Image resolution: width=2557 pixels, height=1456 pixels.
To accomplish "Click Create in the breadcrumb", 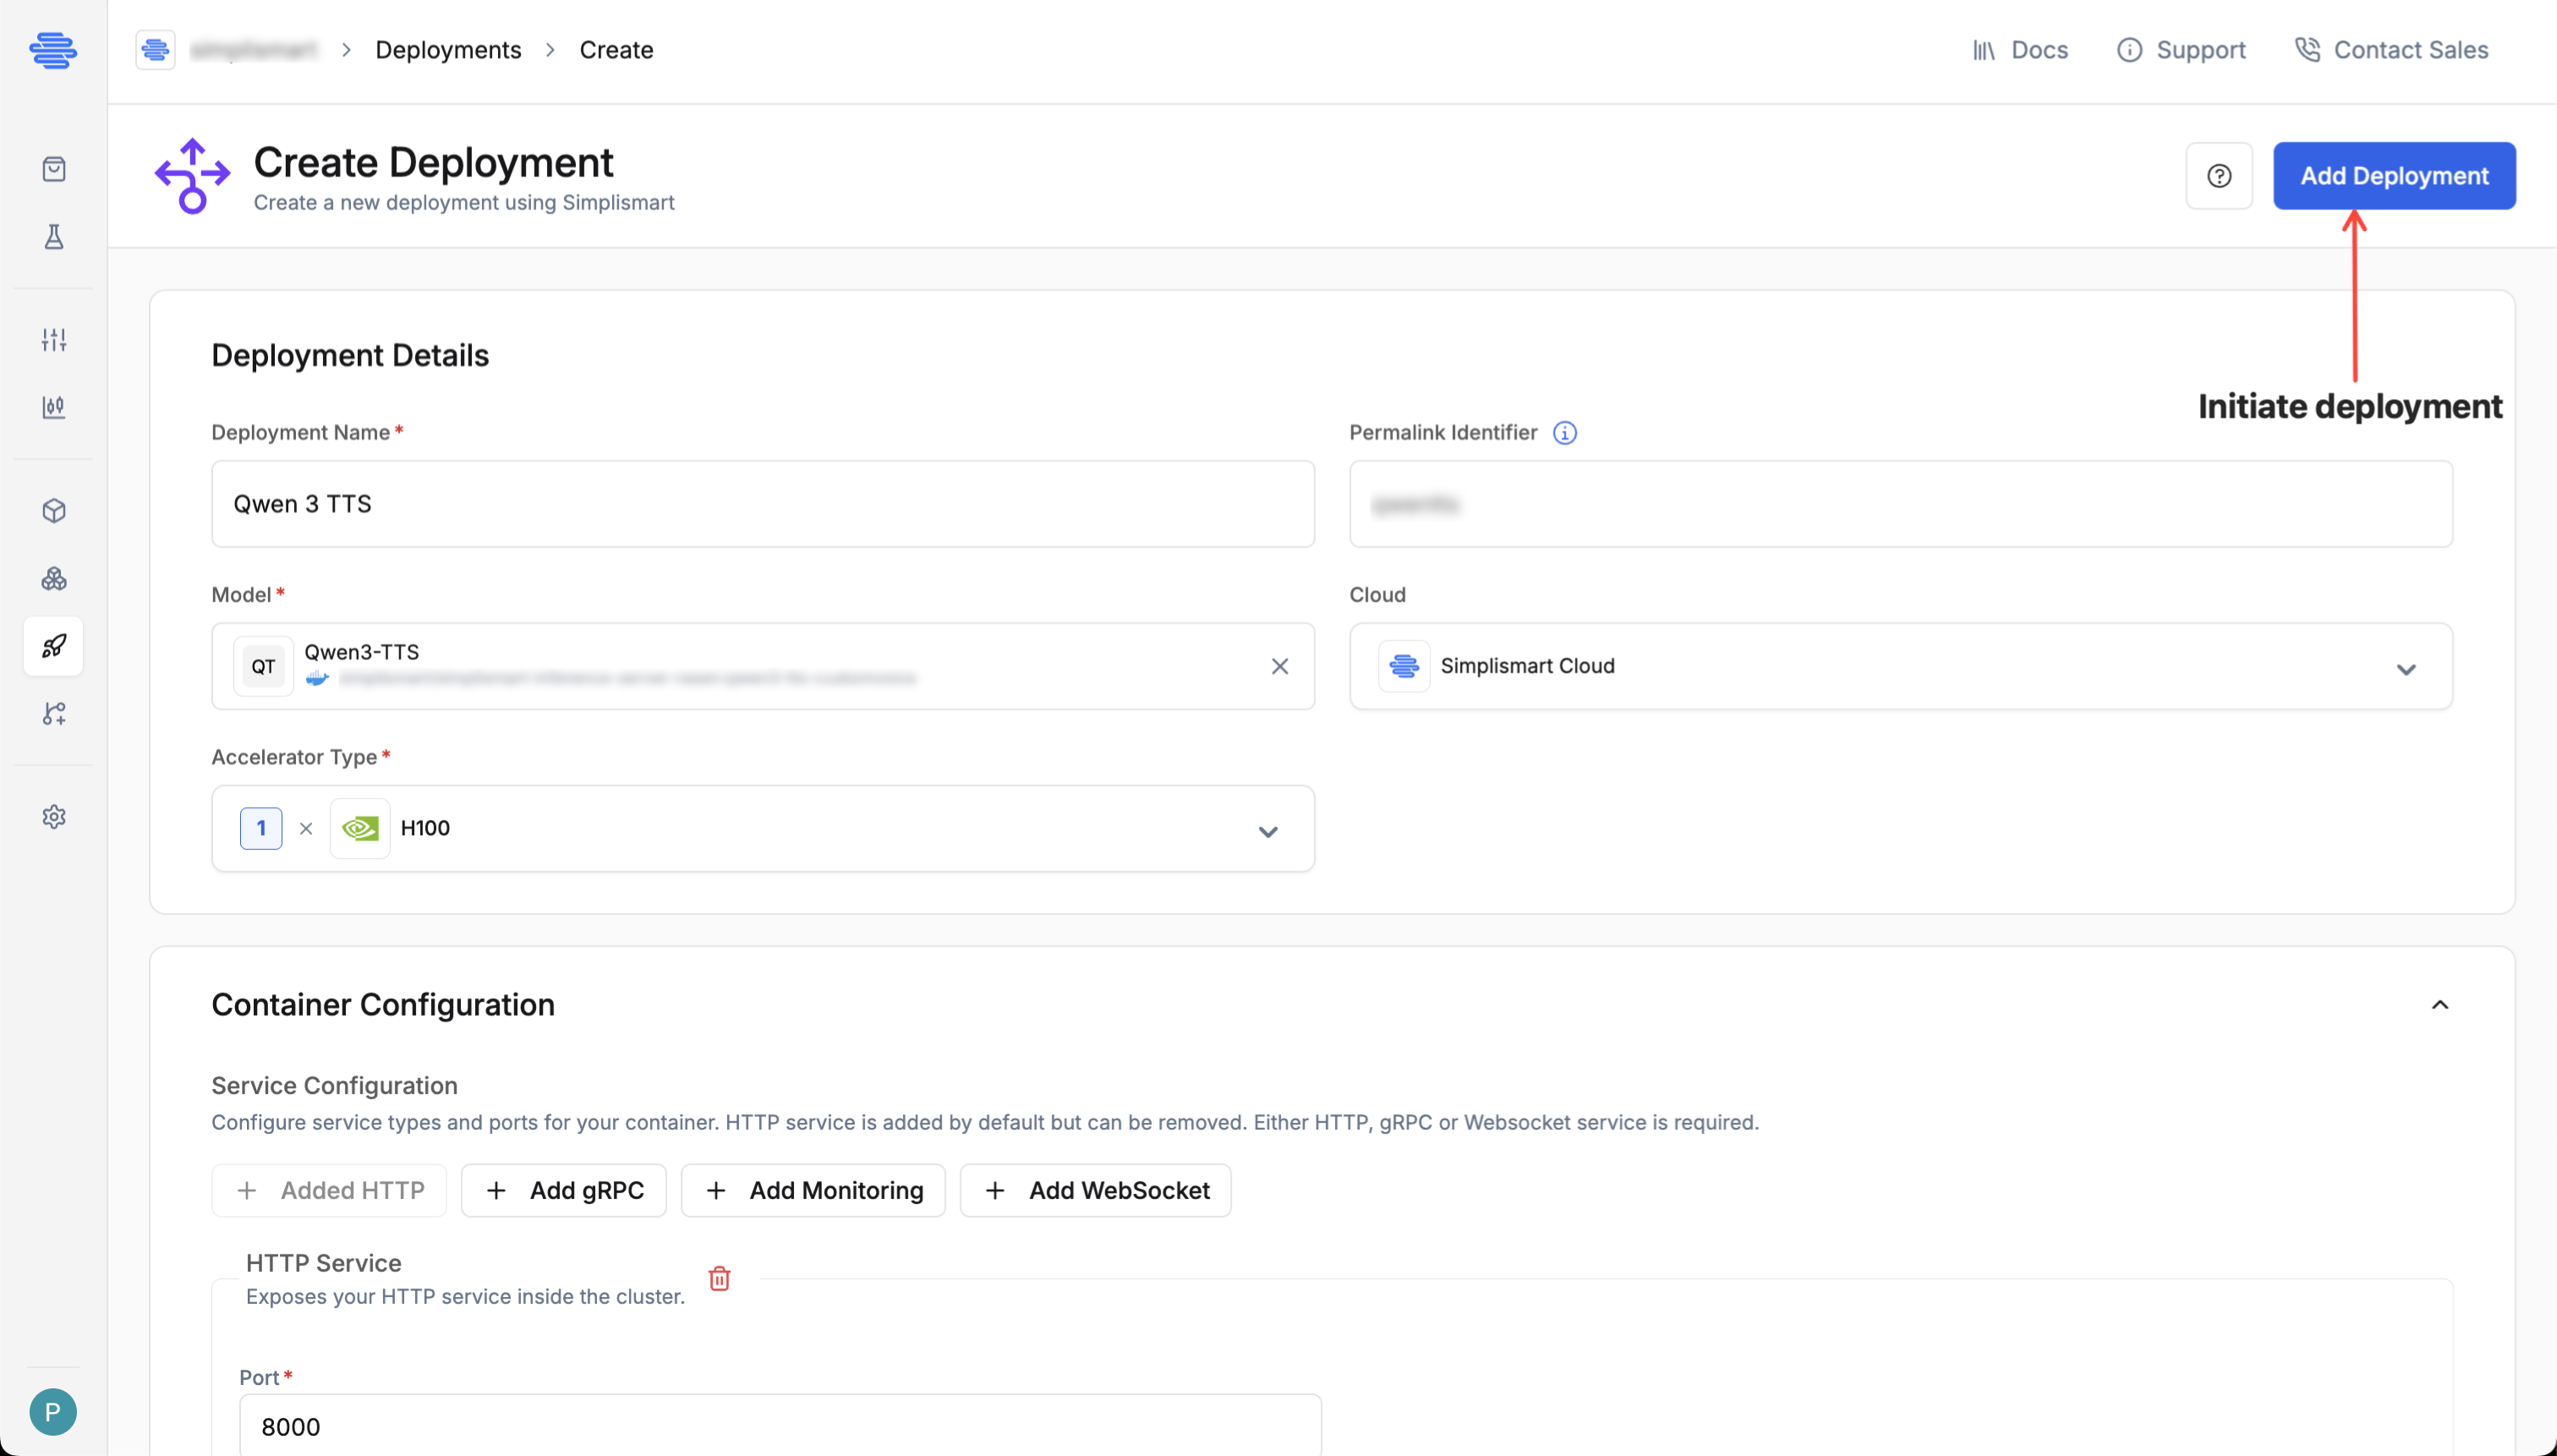I will coord(616,50).
